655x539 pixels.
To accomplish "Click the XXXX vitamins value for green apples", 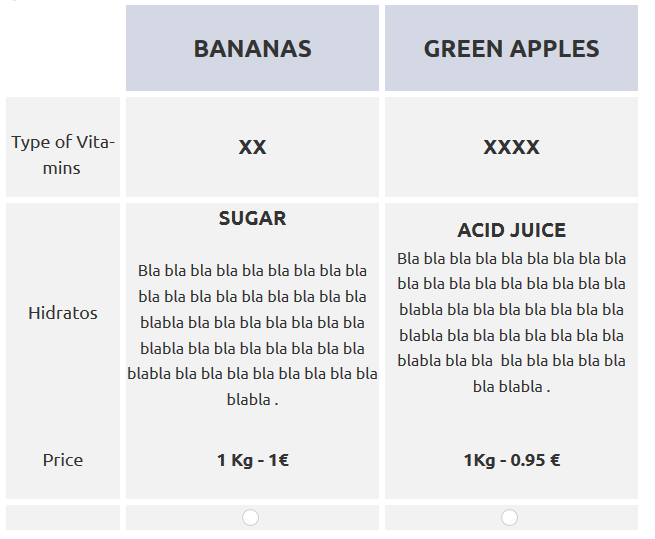I will 511,148.
